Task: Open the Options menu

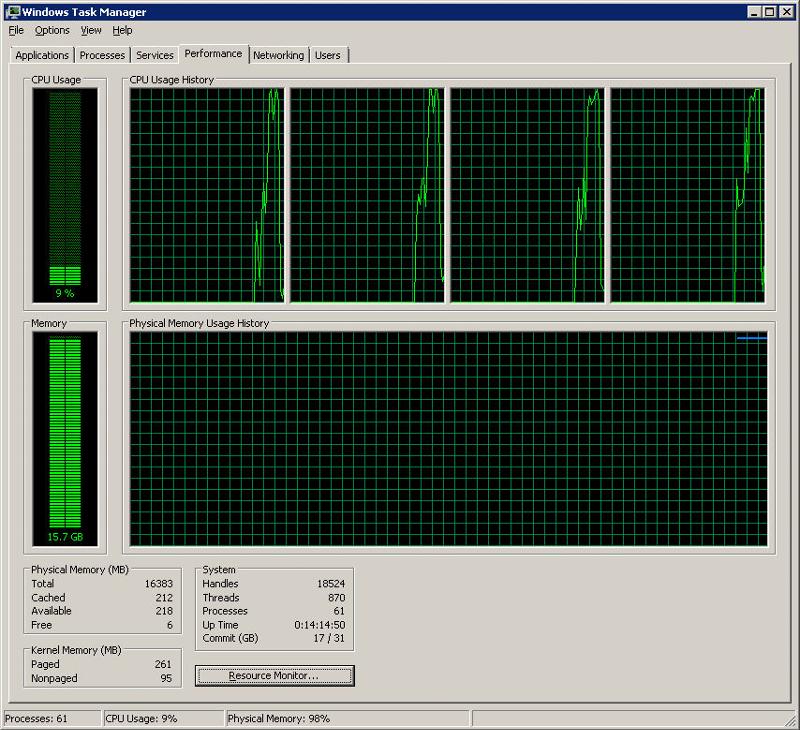Action: coord(52,31)
